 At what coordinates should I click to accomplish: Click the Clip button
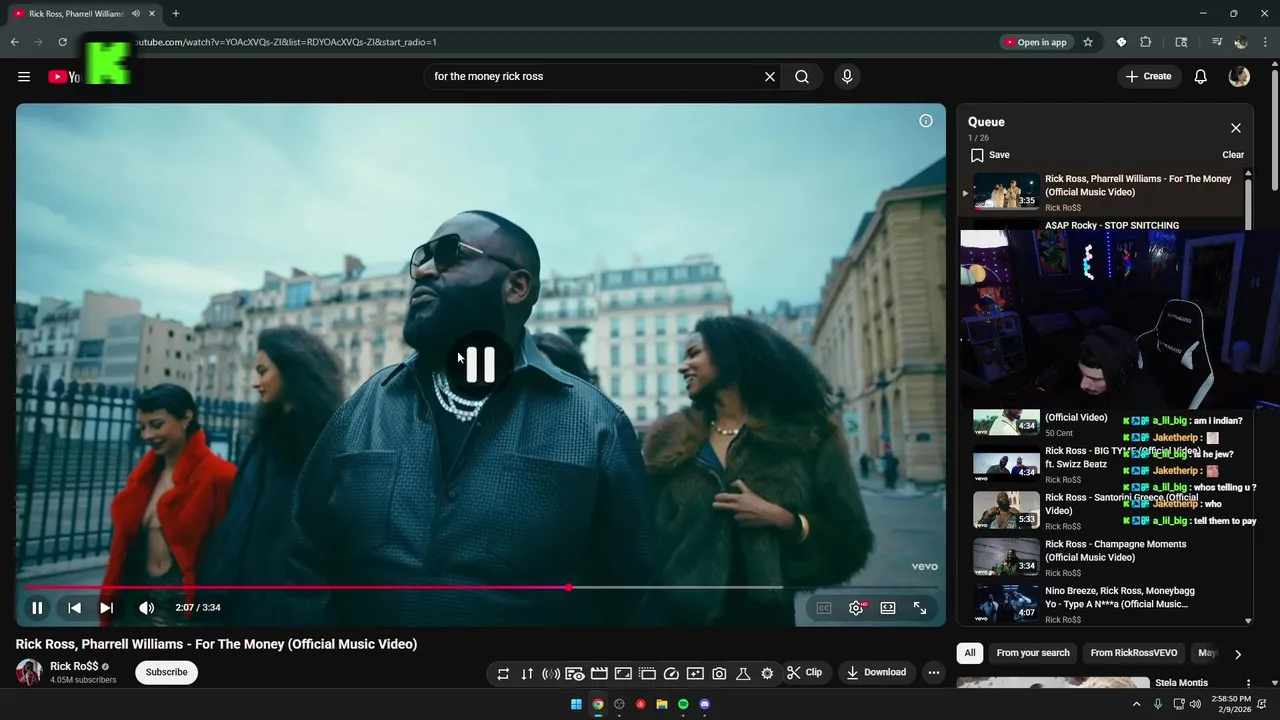click(805, 673)
